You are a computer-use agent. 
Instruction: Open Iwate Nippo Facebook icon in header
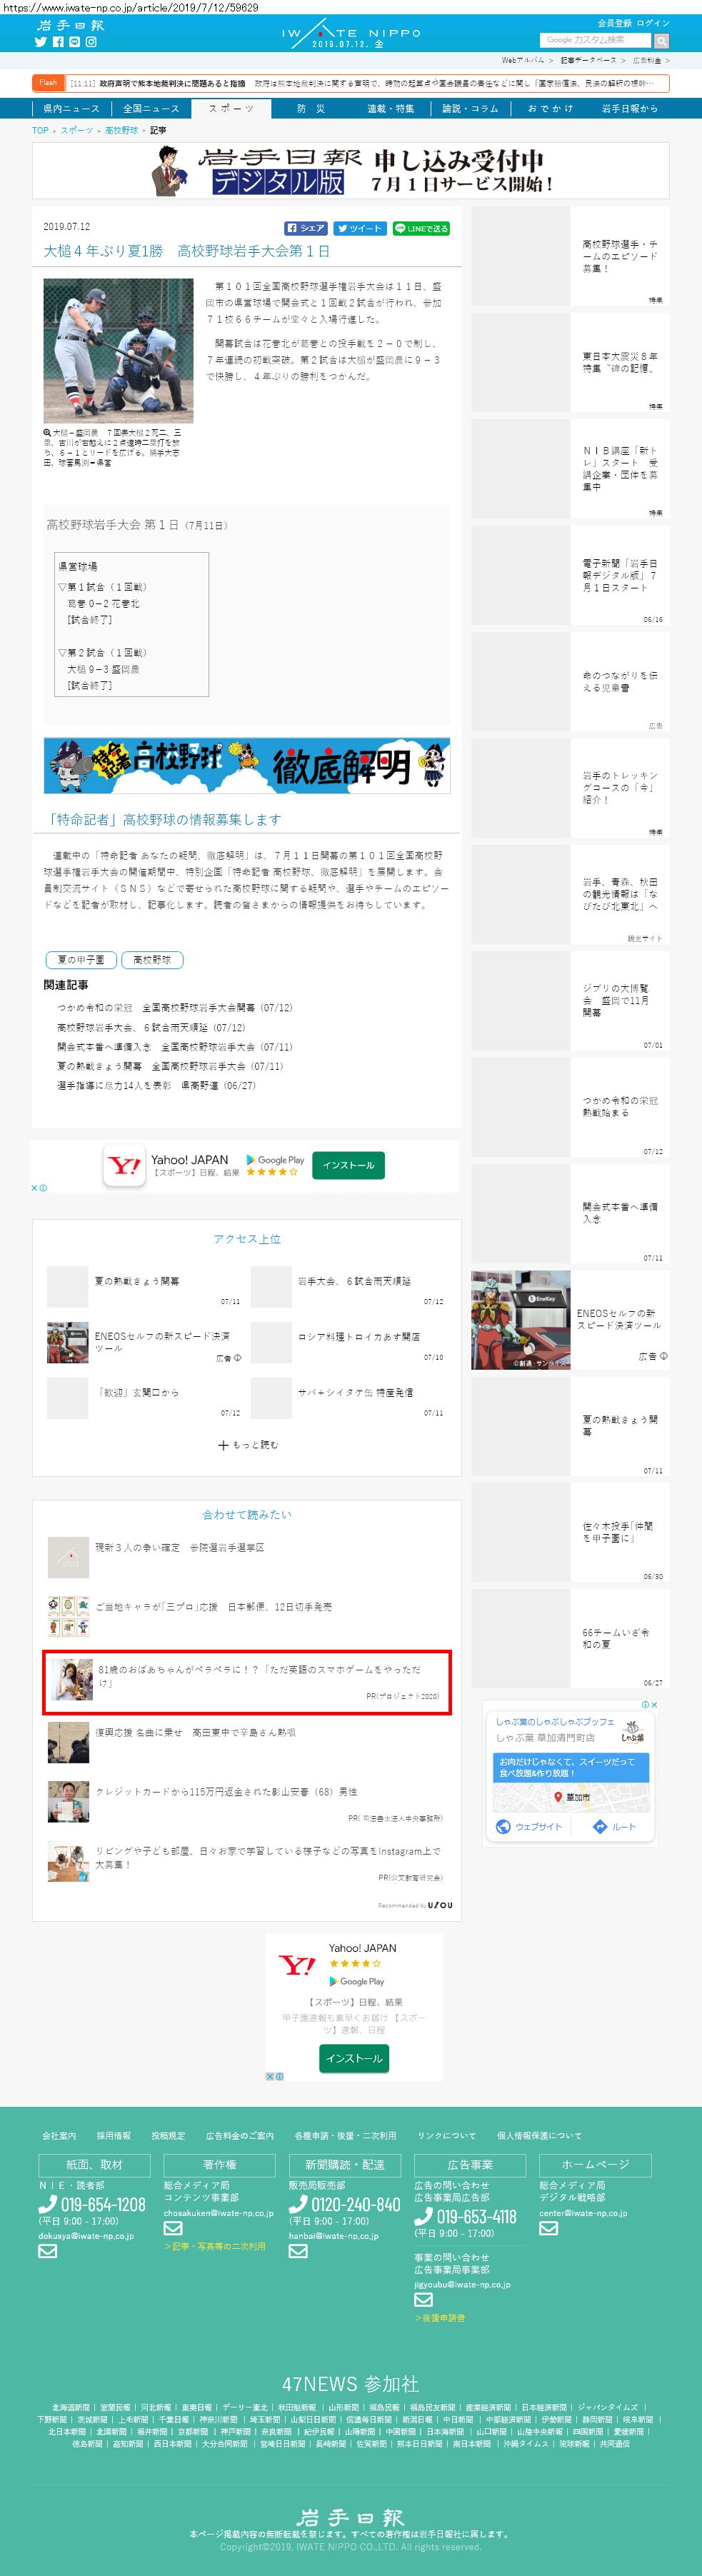[x=58, y=42]
